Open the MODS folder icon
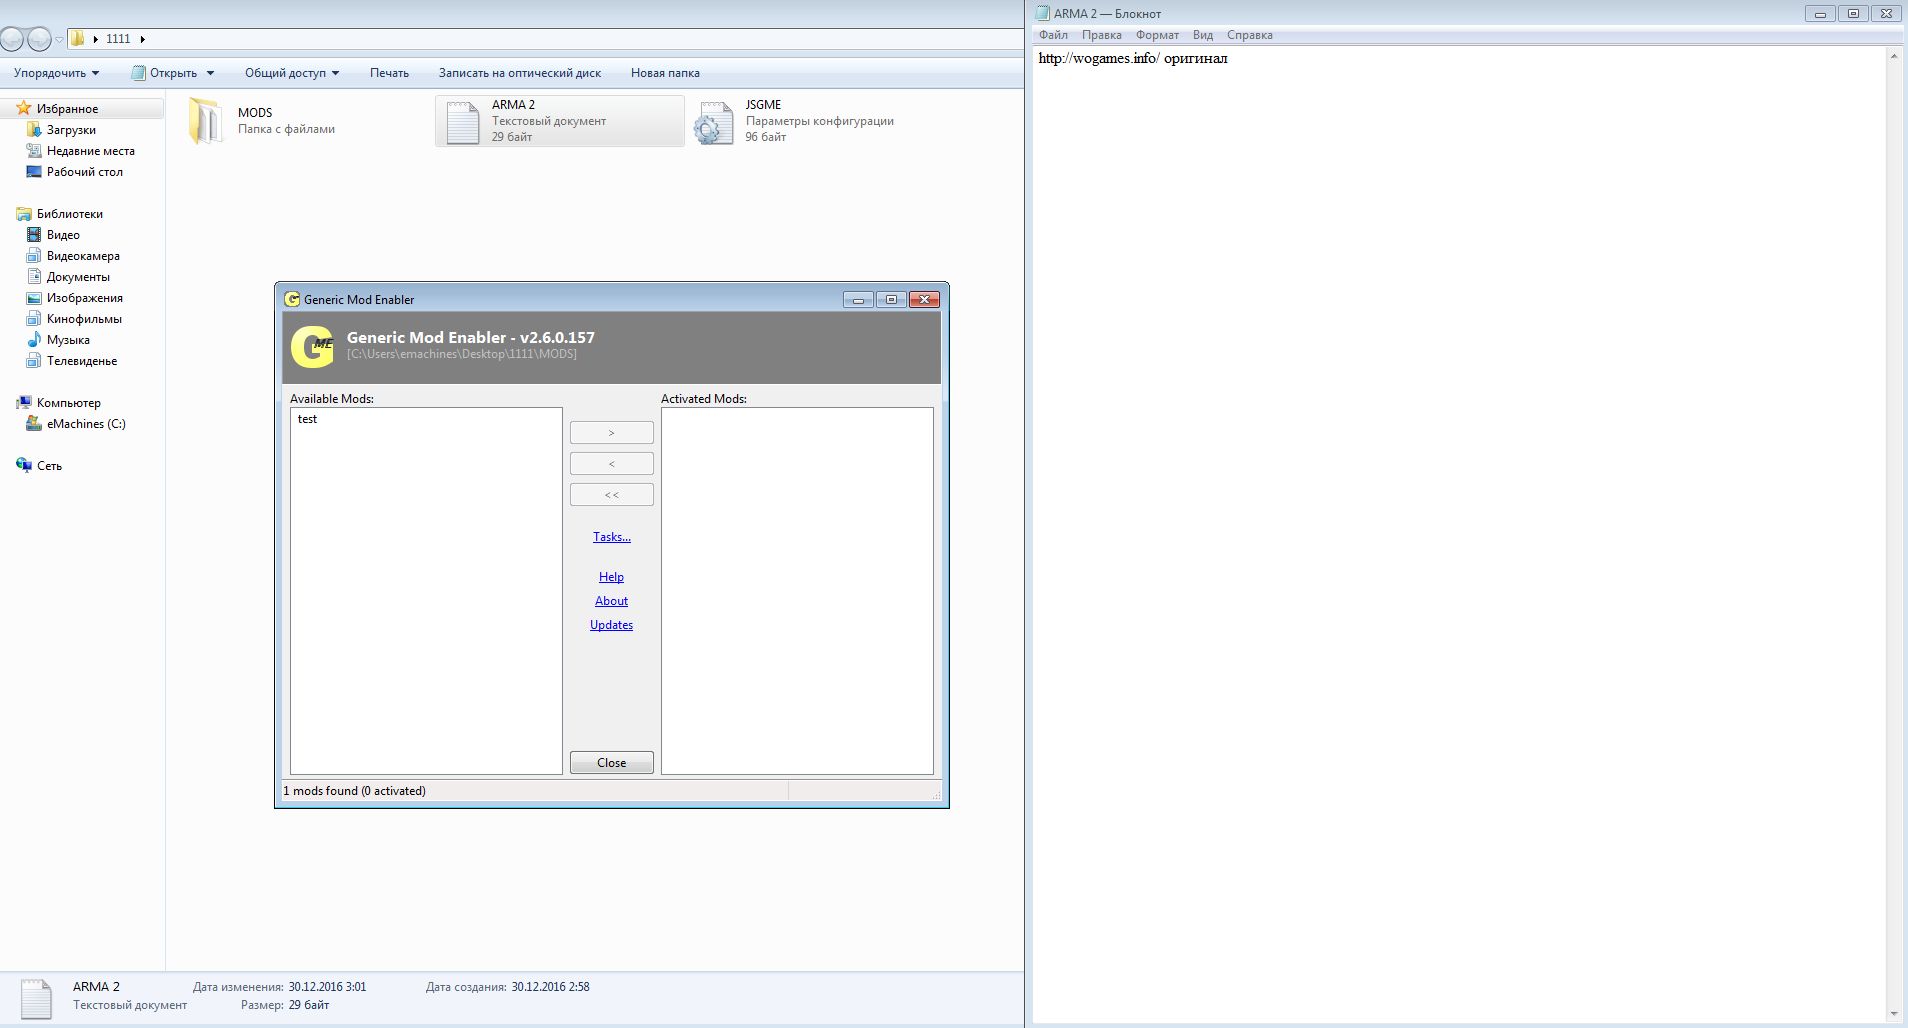1908x1028 pixels. [x=206, y=121]
